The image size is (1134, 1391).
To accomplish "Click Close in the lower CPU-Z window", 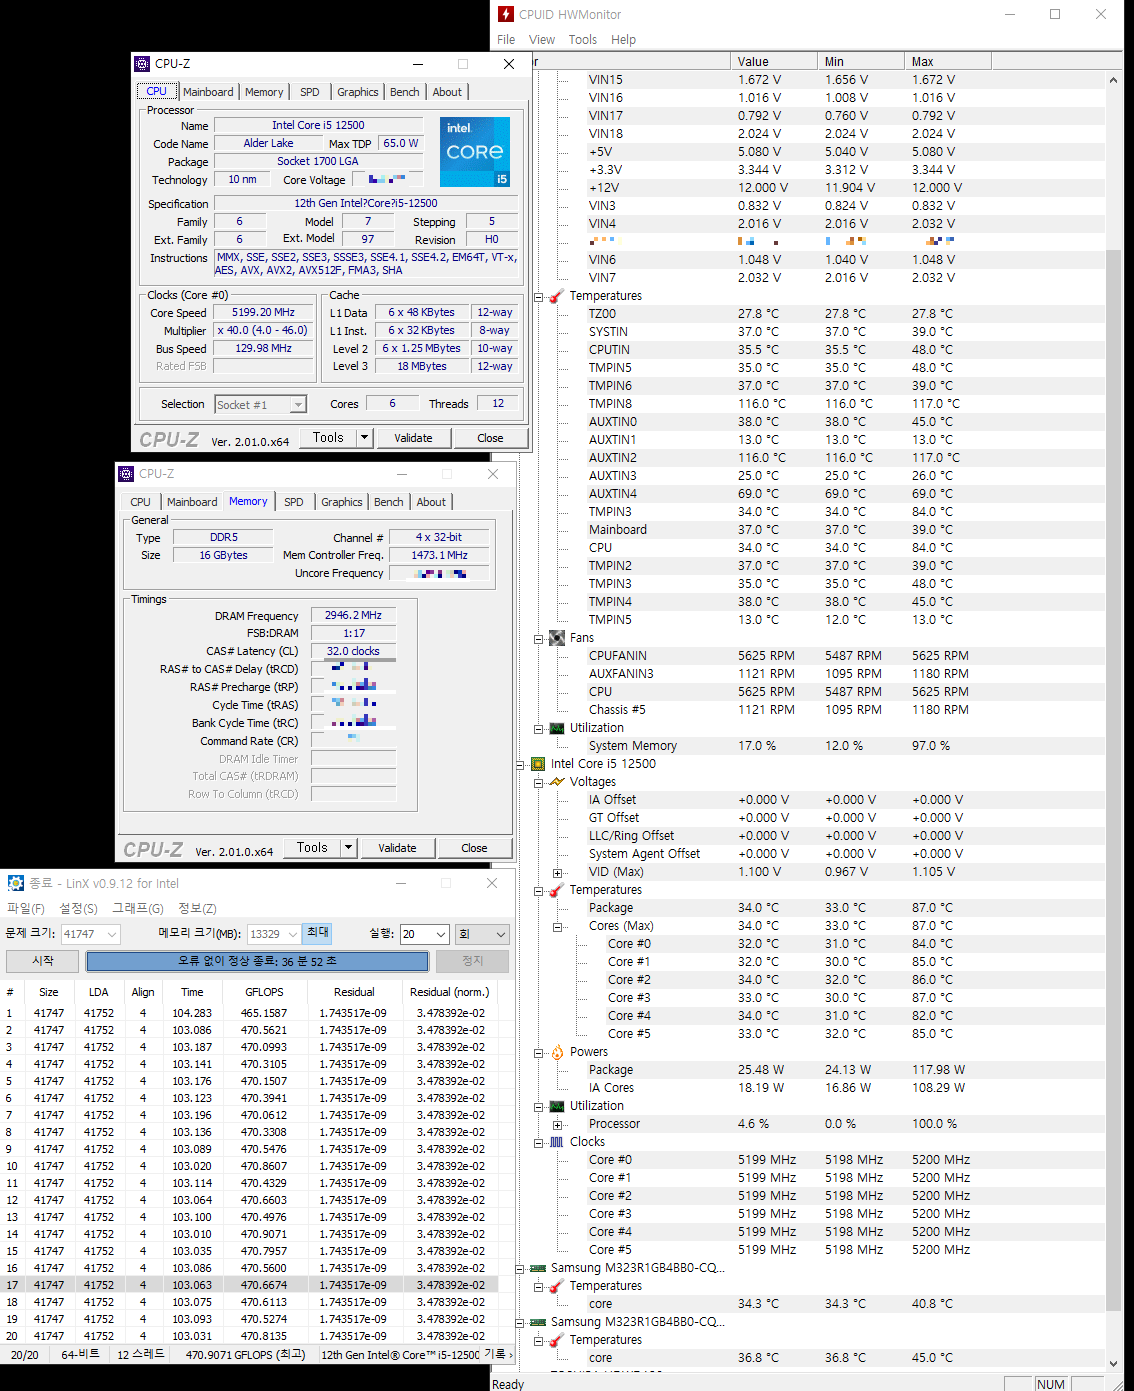I will [x=475, y=848].
